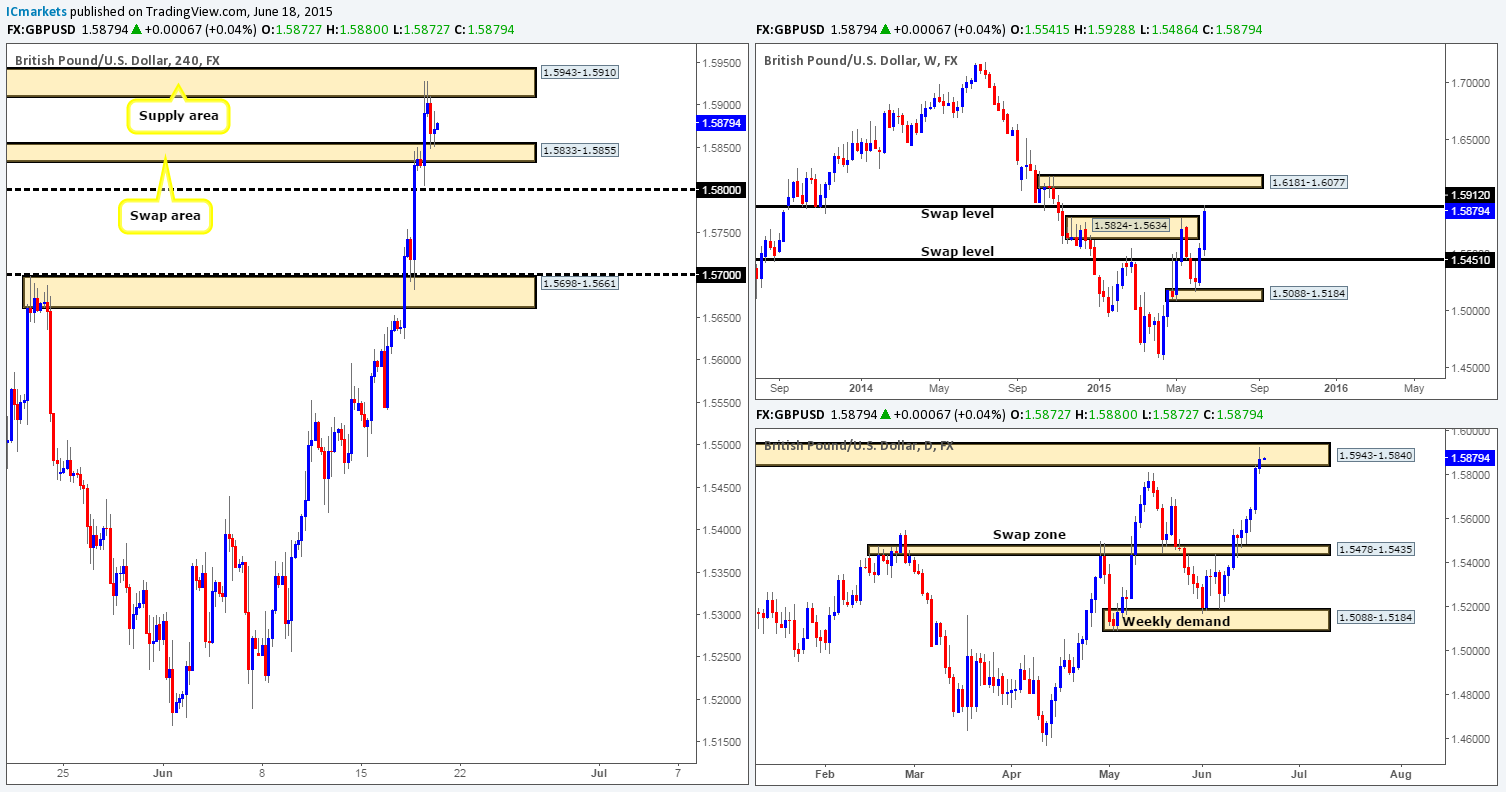Select the FX:GBPUSD symbol above the weekly chart

click(x=790, y=30)
